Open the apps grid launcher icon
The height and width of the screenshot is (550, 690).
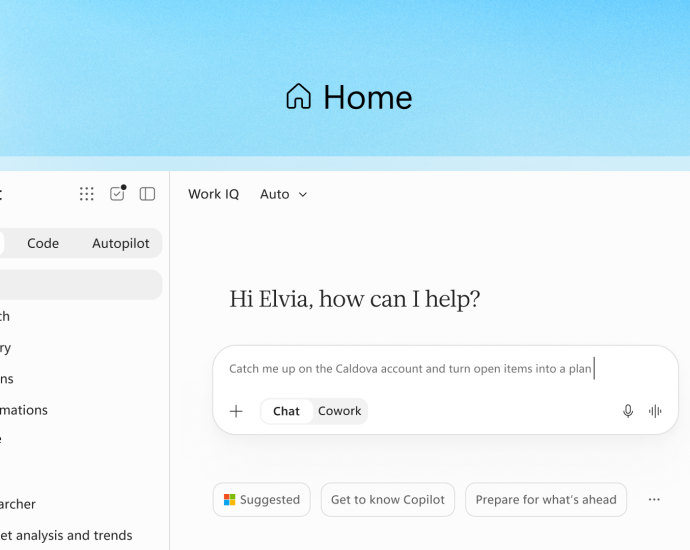87,194
